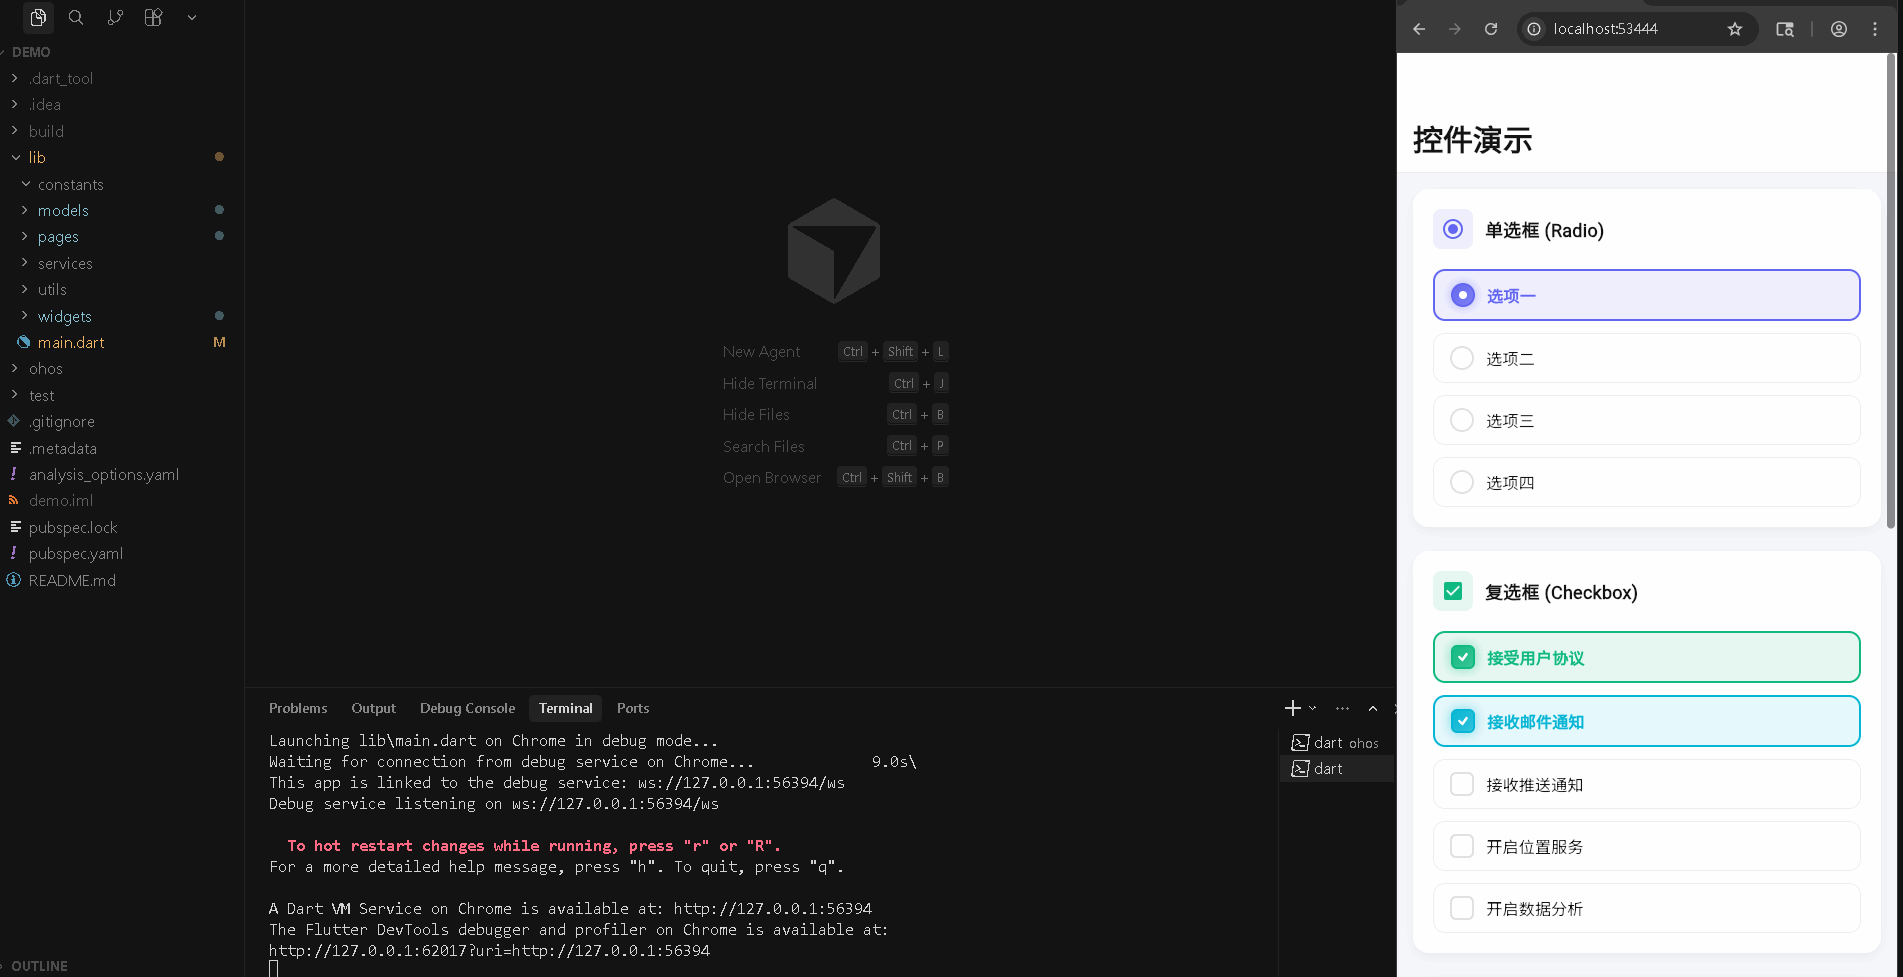1903x977 pixels.
Task: Open terminal launch profile dropdown arrow
Action: (1313, 708)
